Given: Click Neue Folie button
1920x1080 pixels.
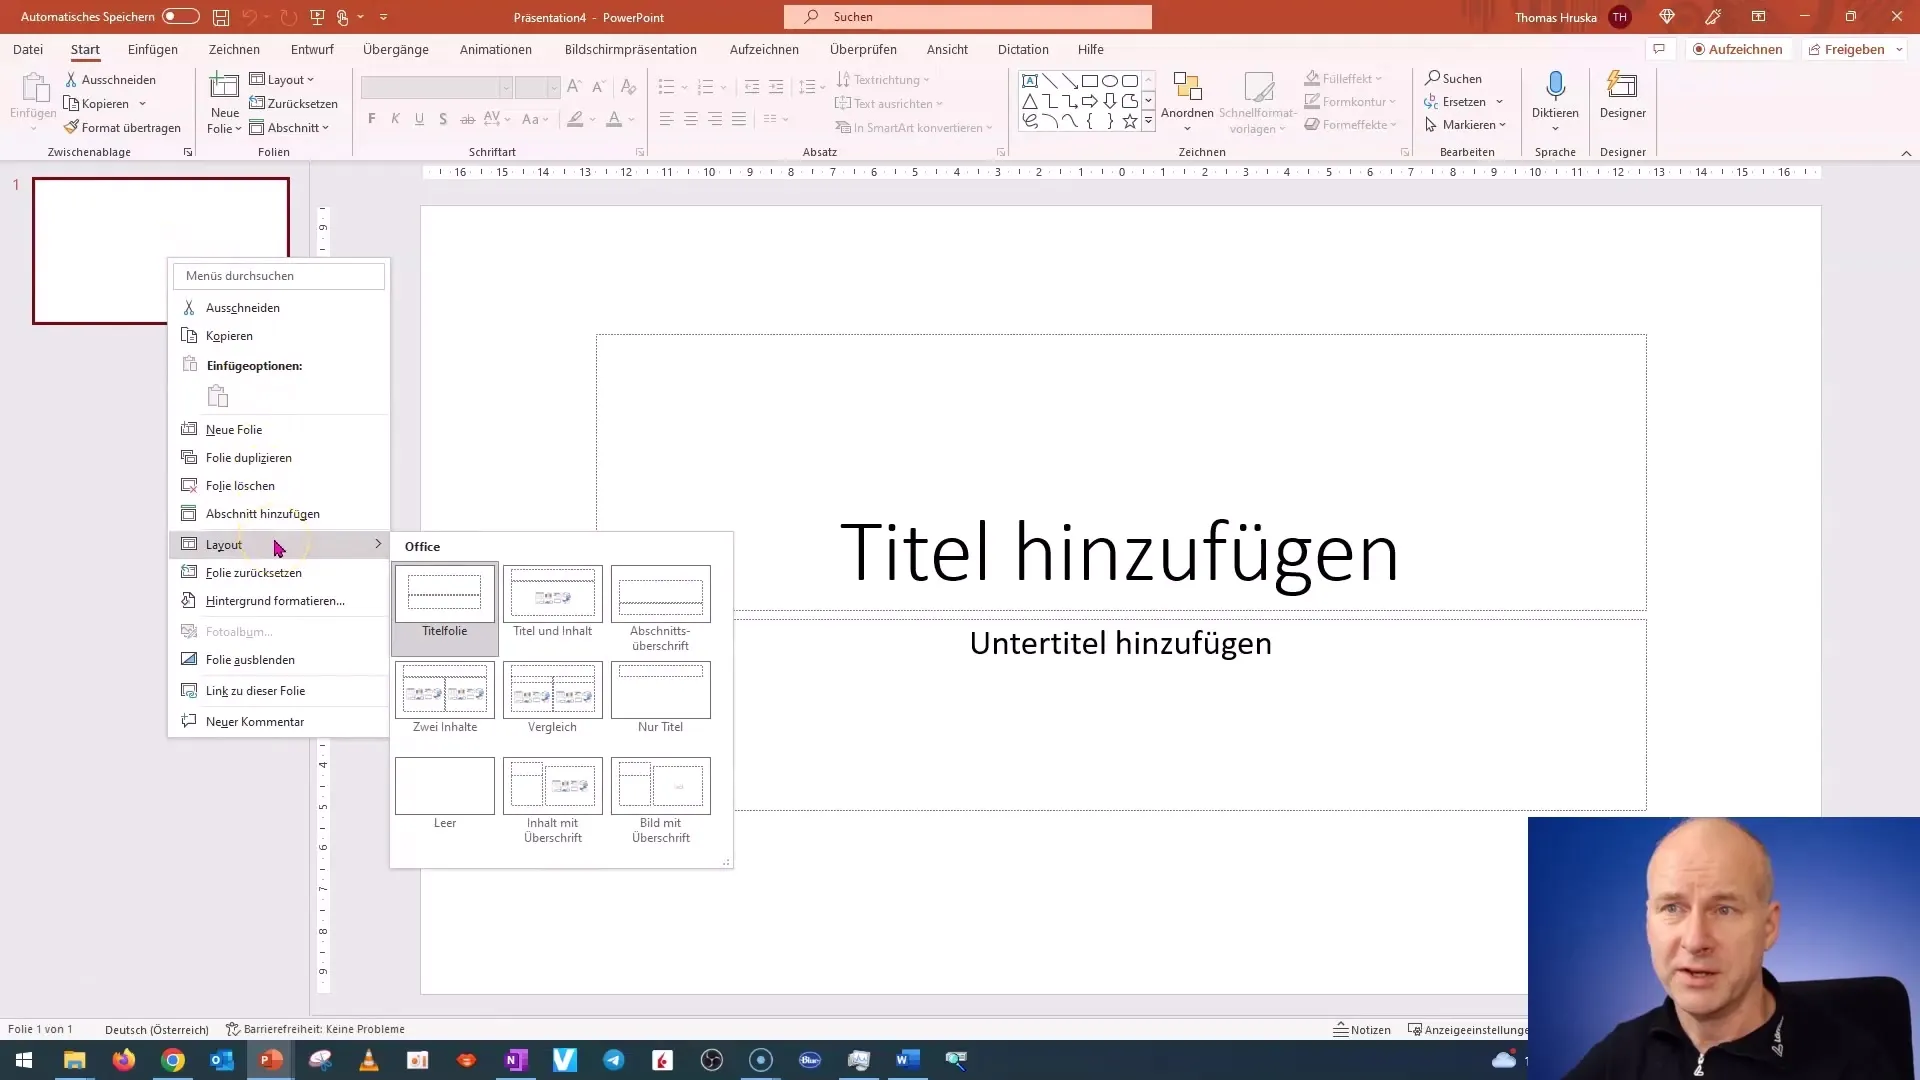Looking at the screenshot, I should tap(233, 429).
